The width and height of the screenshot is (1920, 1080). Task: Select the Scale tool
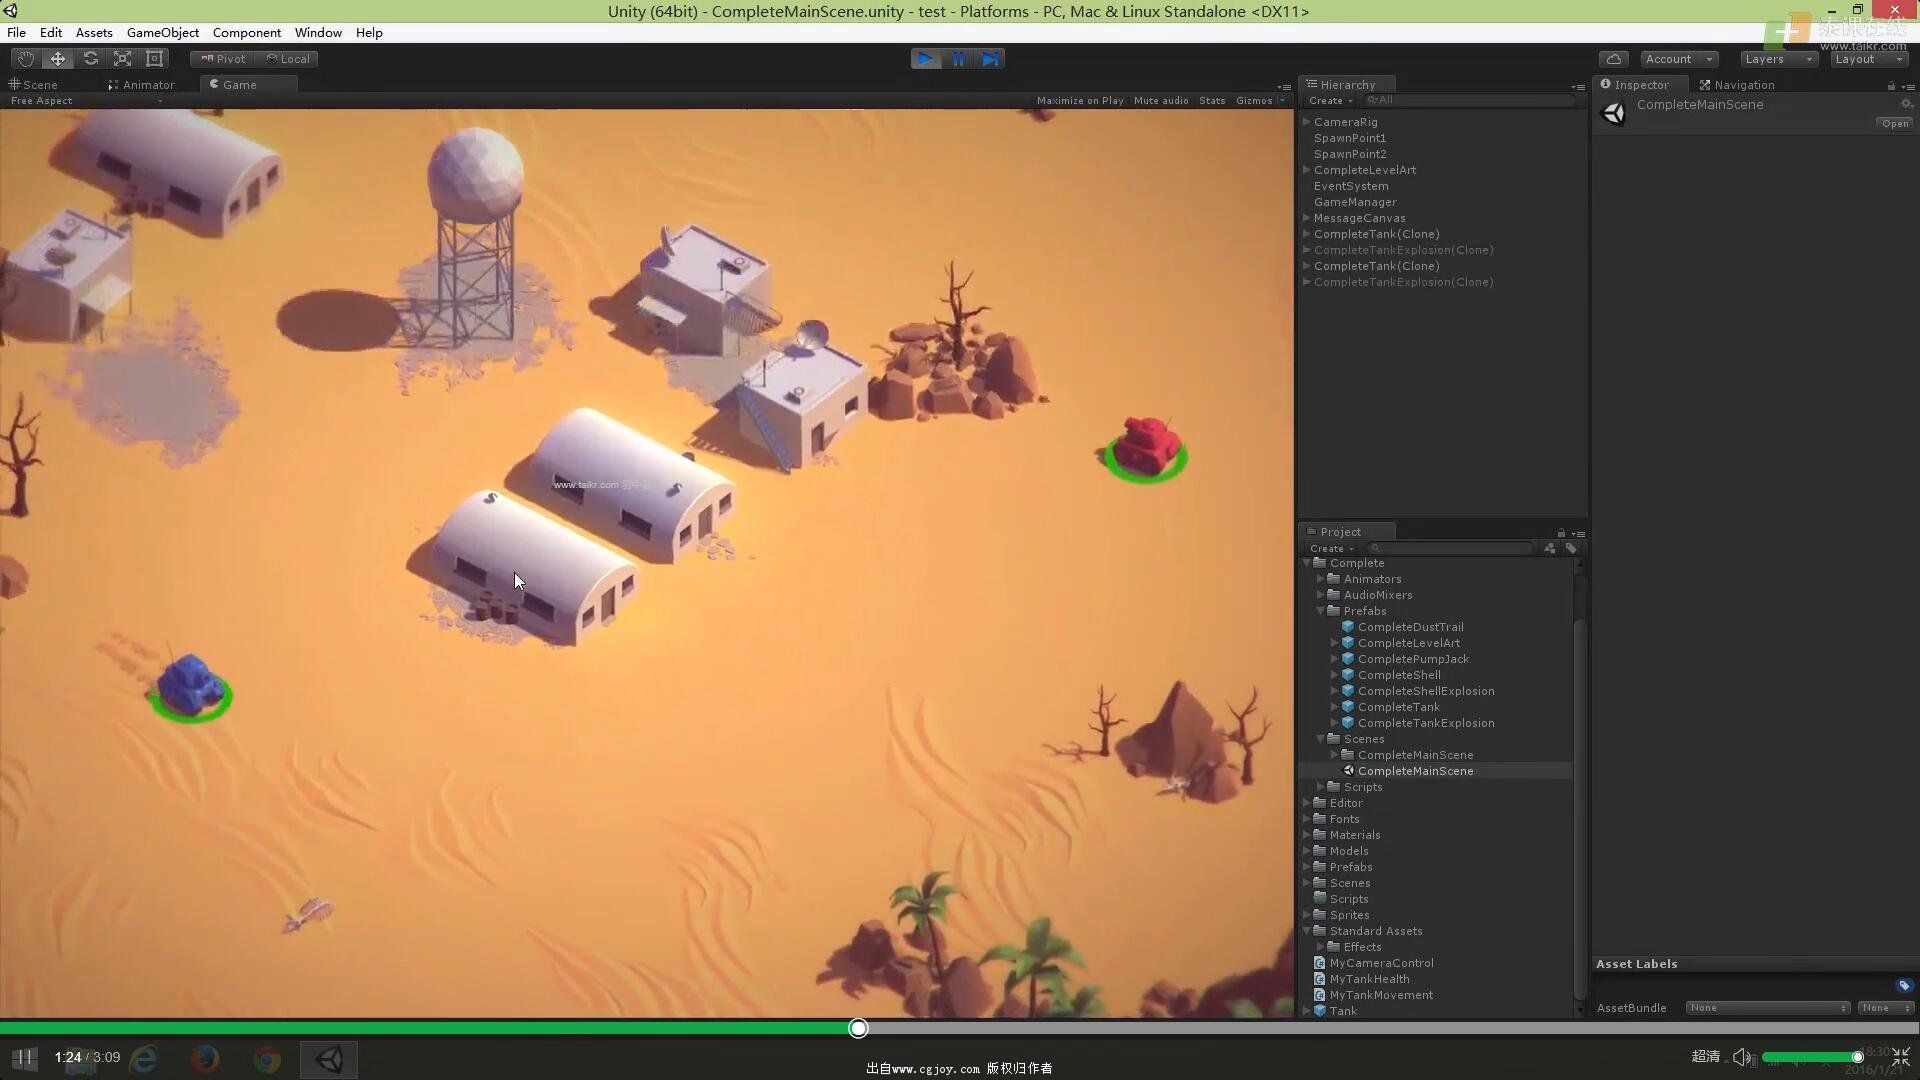point(122,59)
